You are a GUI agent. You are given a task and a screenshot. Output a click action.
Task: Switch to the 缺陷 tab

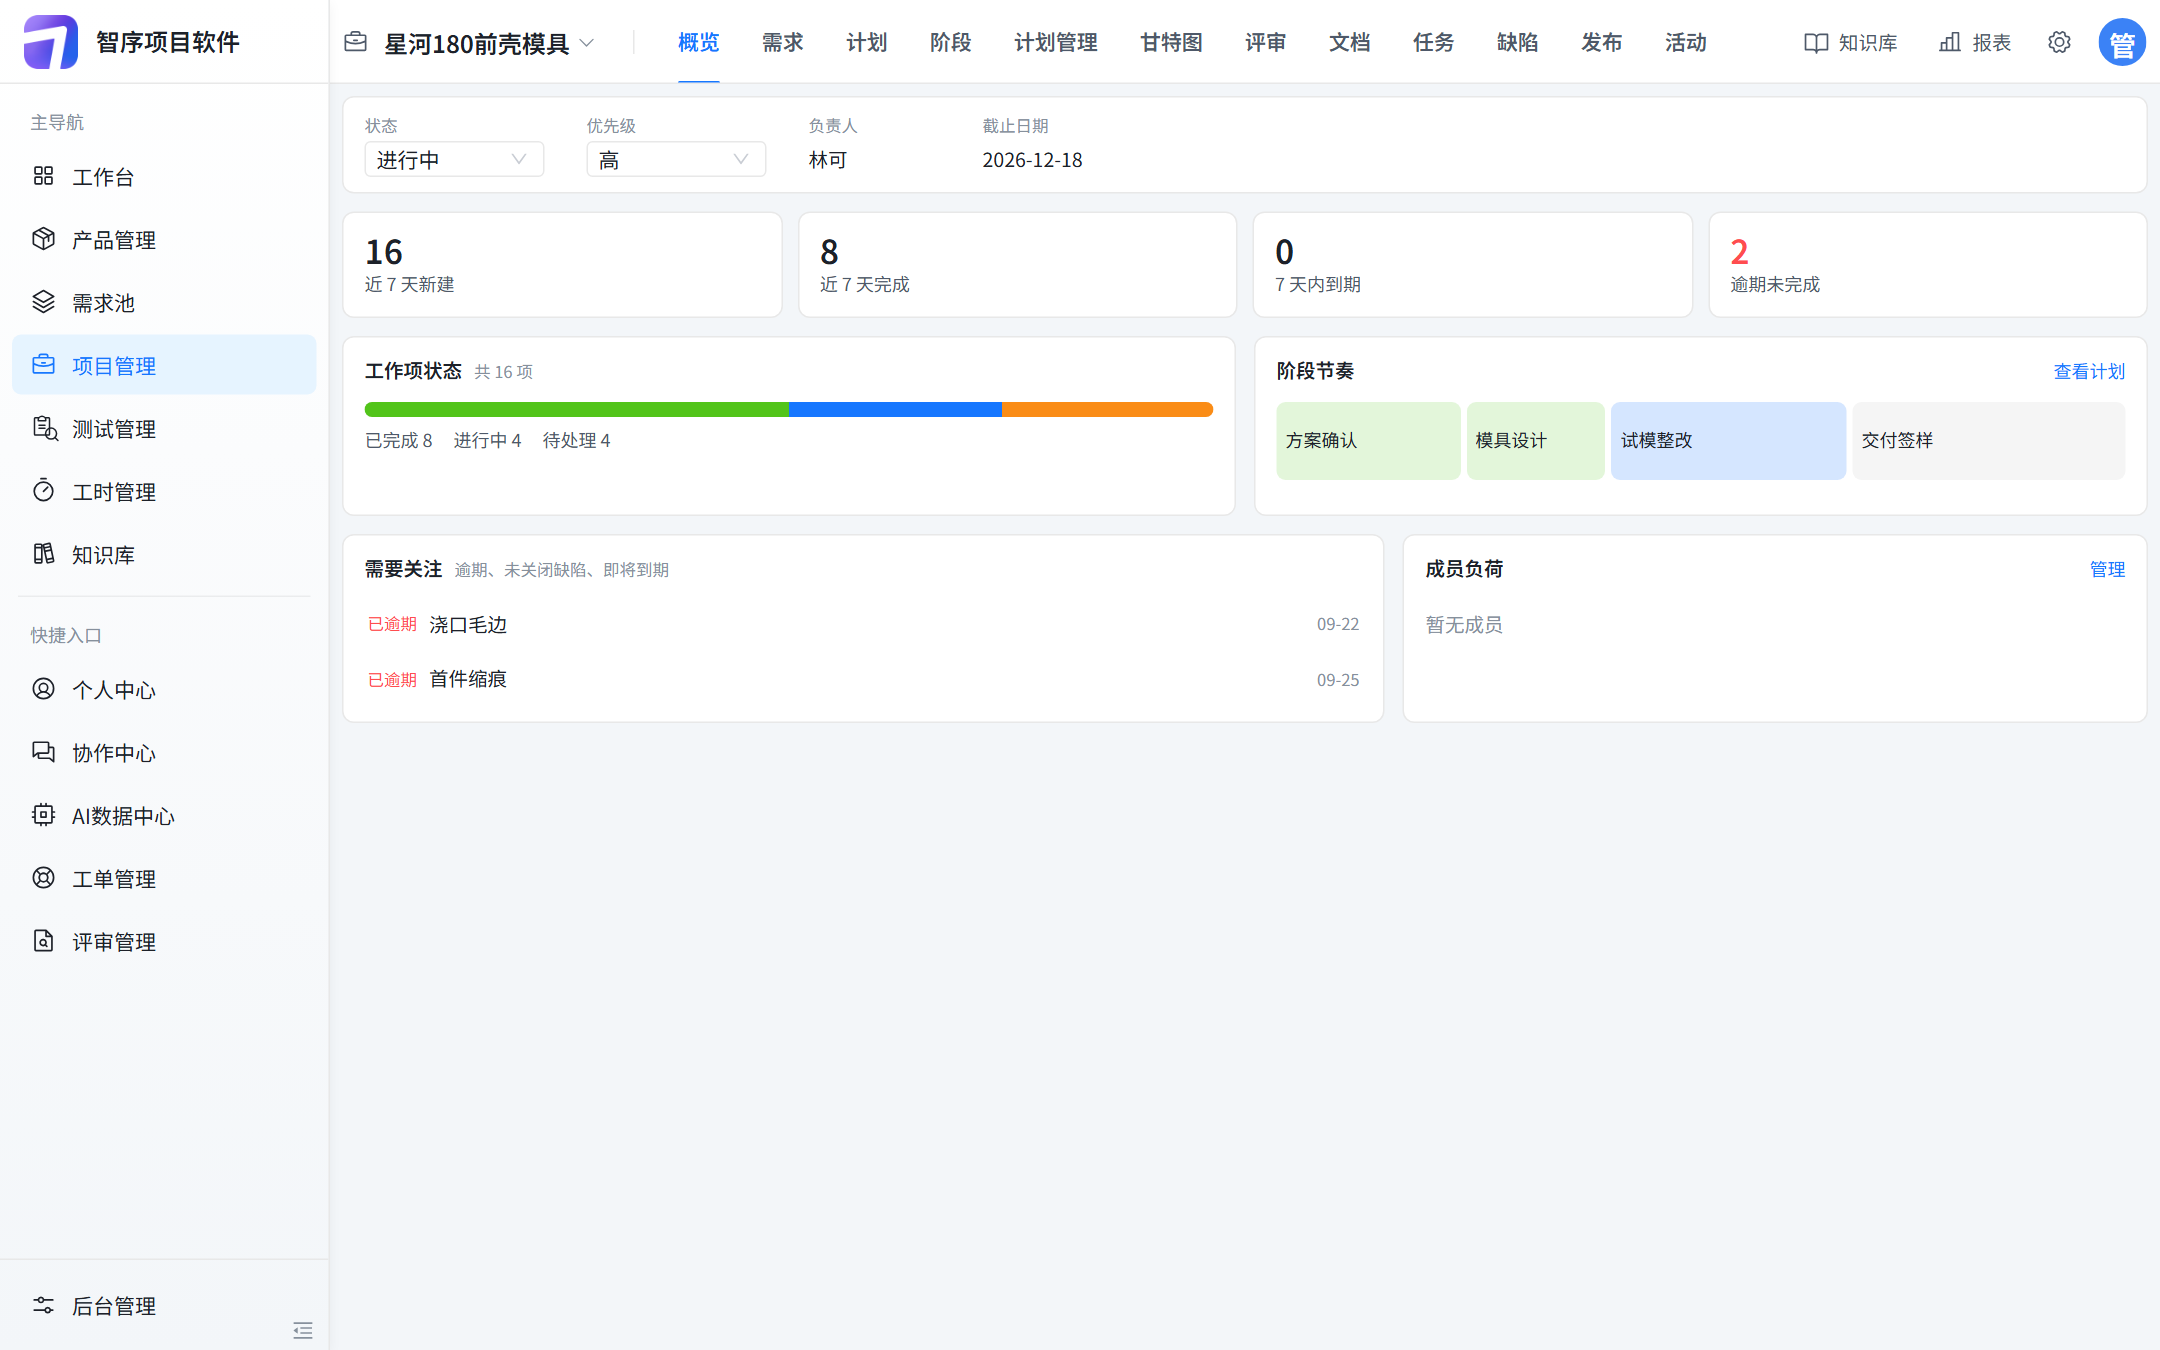[1517, 42]
